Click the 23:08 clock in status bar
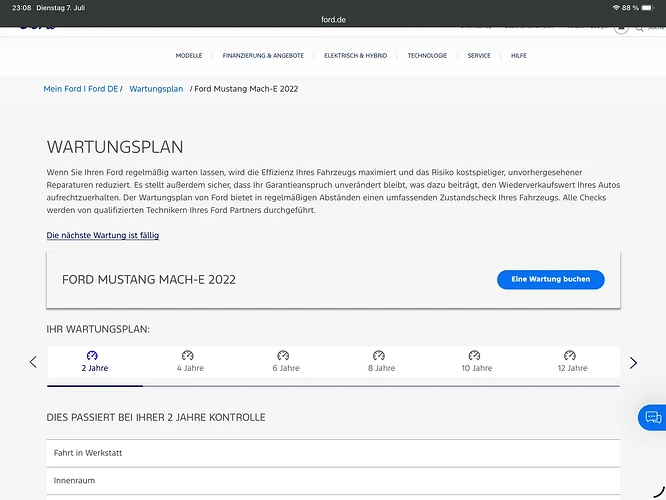This screenshot has height=500, width=666. pyautogui.click(x=21, y=8)
